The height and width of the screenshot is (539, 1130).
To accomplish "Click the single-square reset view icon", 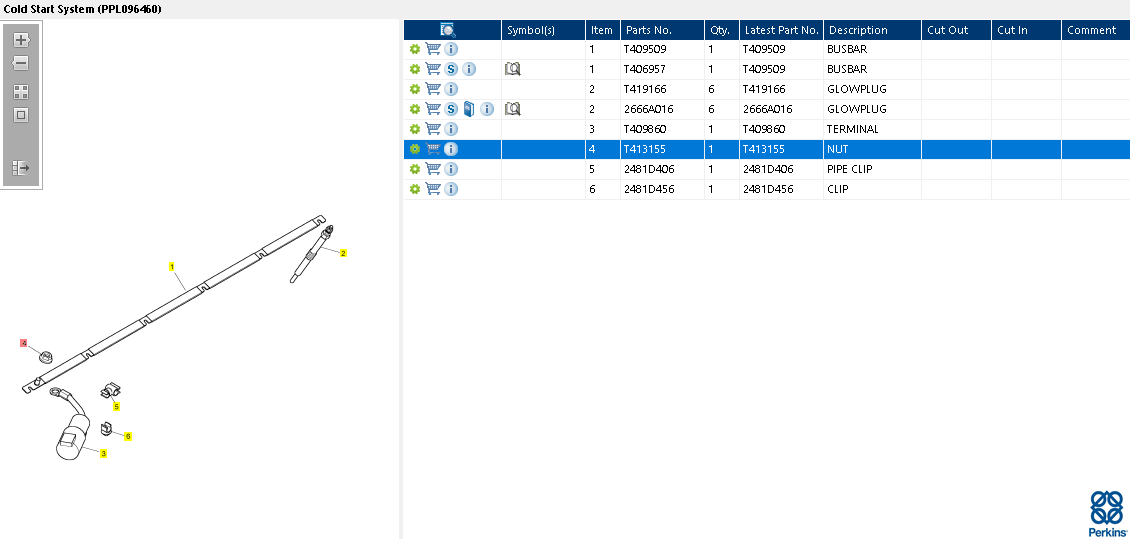I will pyautogui.click(x=21, y=115).
